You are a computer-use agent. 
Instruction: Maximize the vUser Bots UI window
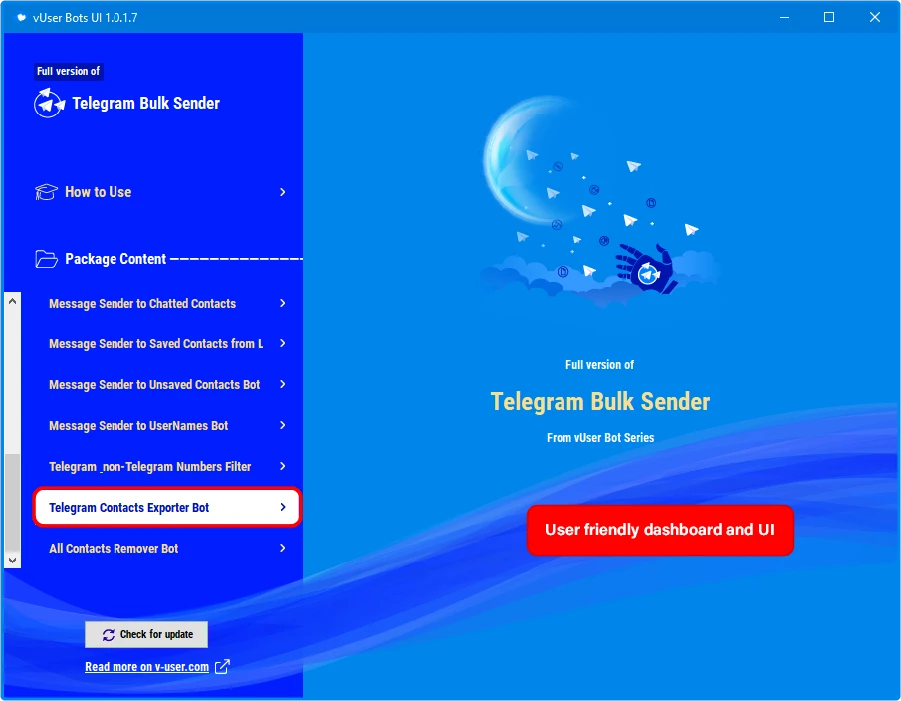tap(829, 17)
